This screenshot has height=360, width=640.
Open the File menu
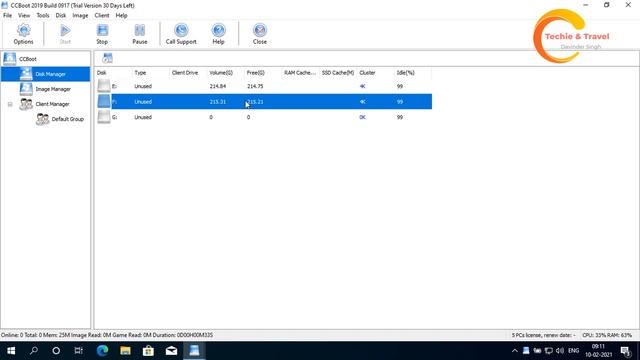click(x=7, y=16)
